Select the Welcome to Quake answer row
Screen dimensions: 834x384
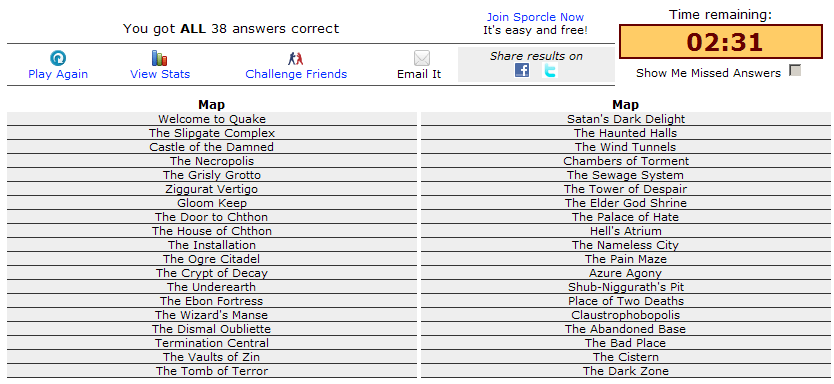(212, 119)
